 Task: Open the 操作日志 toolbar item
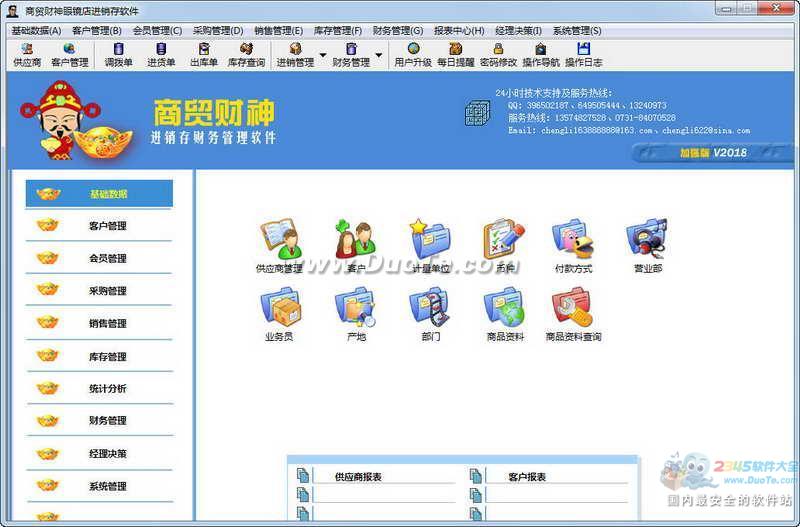click(584, 55)
